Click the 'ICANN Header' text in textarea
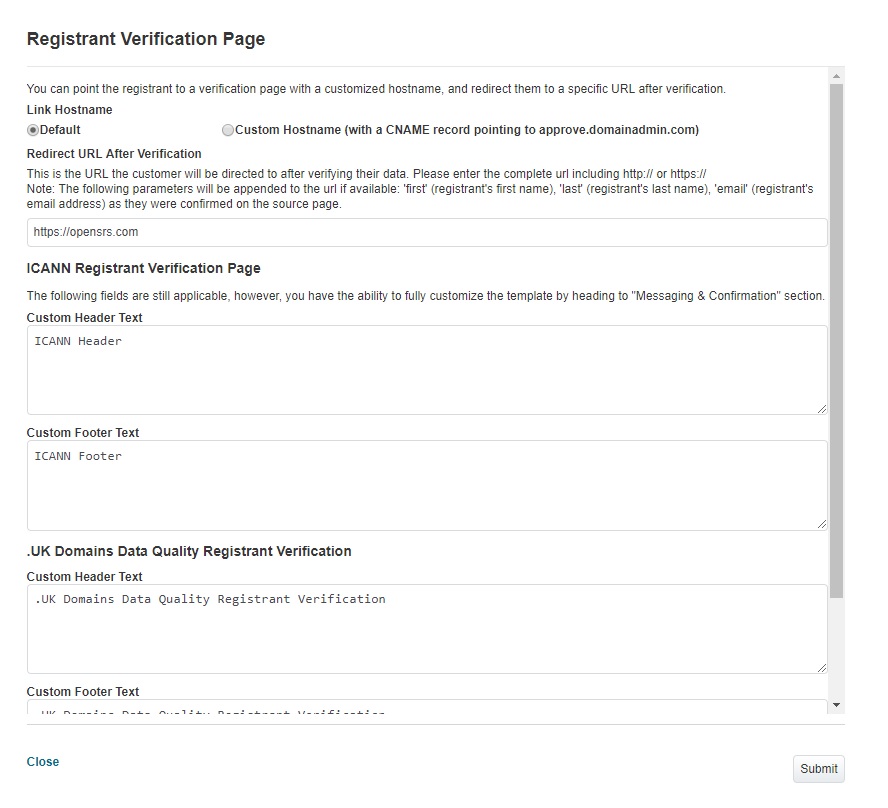Viewport: 888px width, 808px height. (x=78, y=341)
